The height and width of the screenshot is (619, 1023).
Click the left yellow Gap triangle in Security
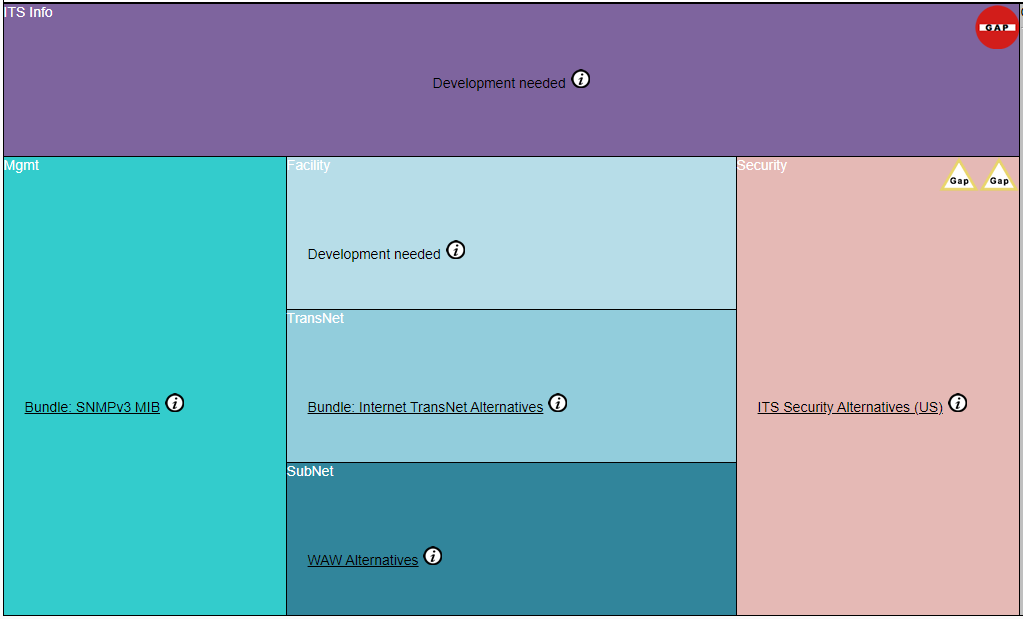coord(958,177)
